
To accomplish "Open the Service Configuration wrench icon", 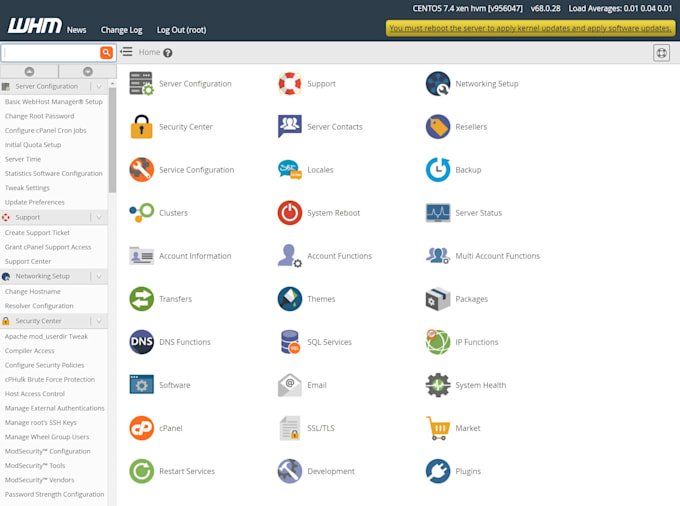I will point(141,170).
